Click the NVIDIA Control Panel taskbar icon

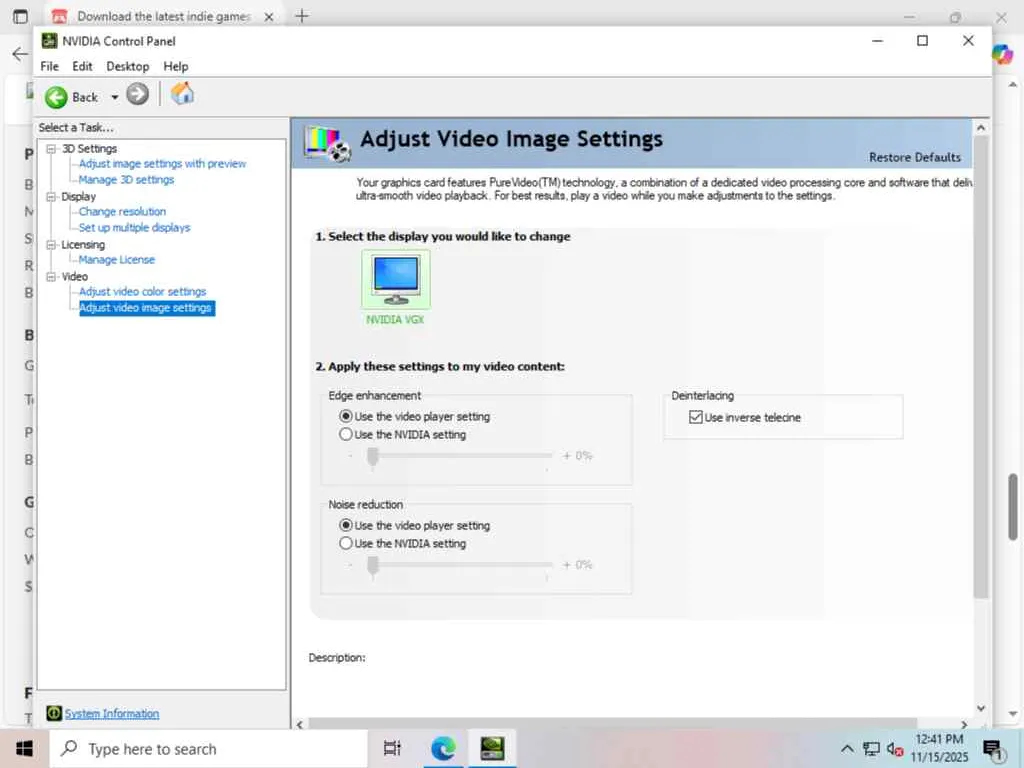pos(492,748)
